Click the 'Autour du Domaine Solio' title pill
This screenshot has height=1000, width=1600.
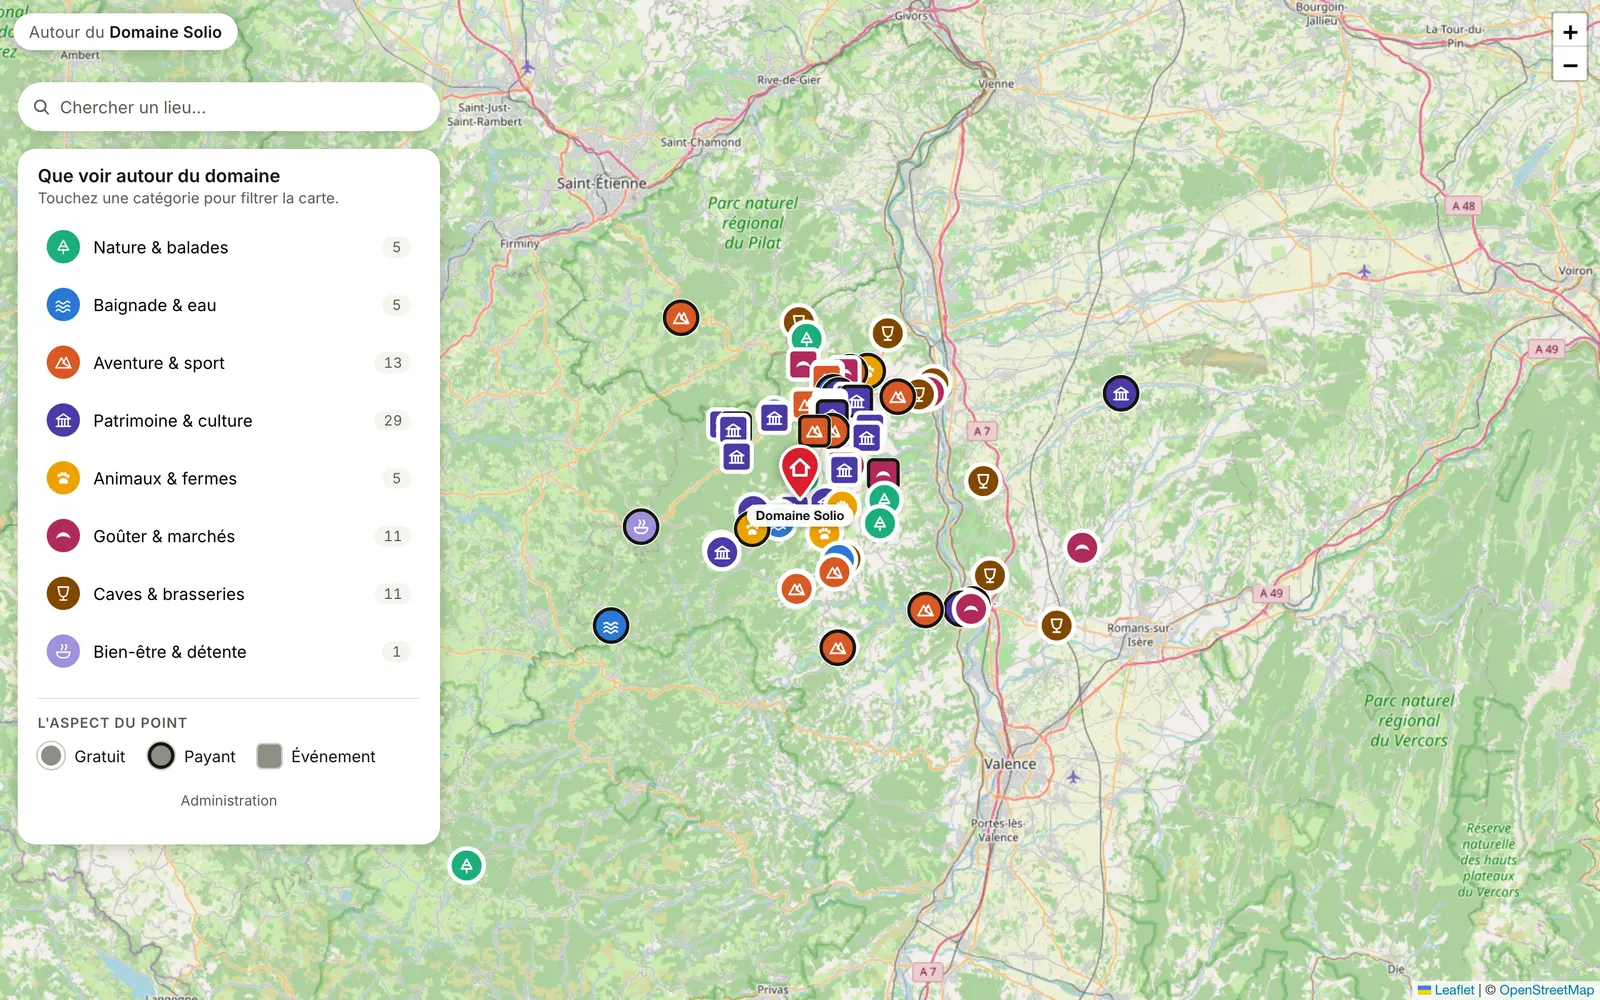pos(126,32)
